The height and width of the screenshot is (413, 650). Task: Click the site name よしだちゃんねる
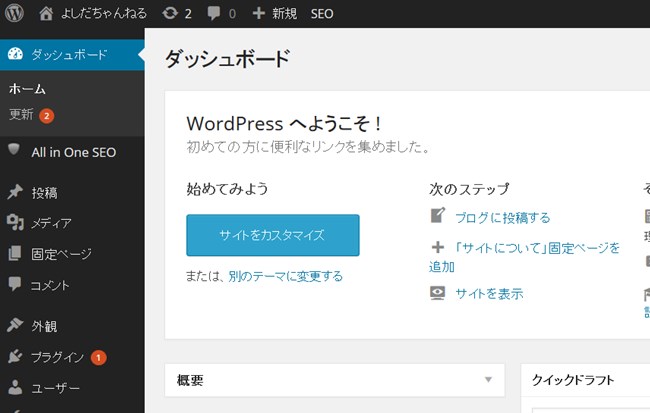point(104,14)
